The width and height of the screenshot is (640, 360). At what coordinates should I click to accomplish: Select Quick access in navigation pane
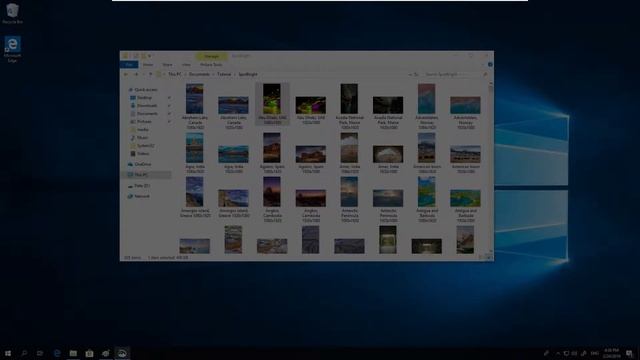(x=146, y=89)
